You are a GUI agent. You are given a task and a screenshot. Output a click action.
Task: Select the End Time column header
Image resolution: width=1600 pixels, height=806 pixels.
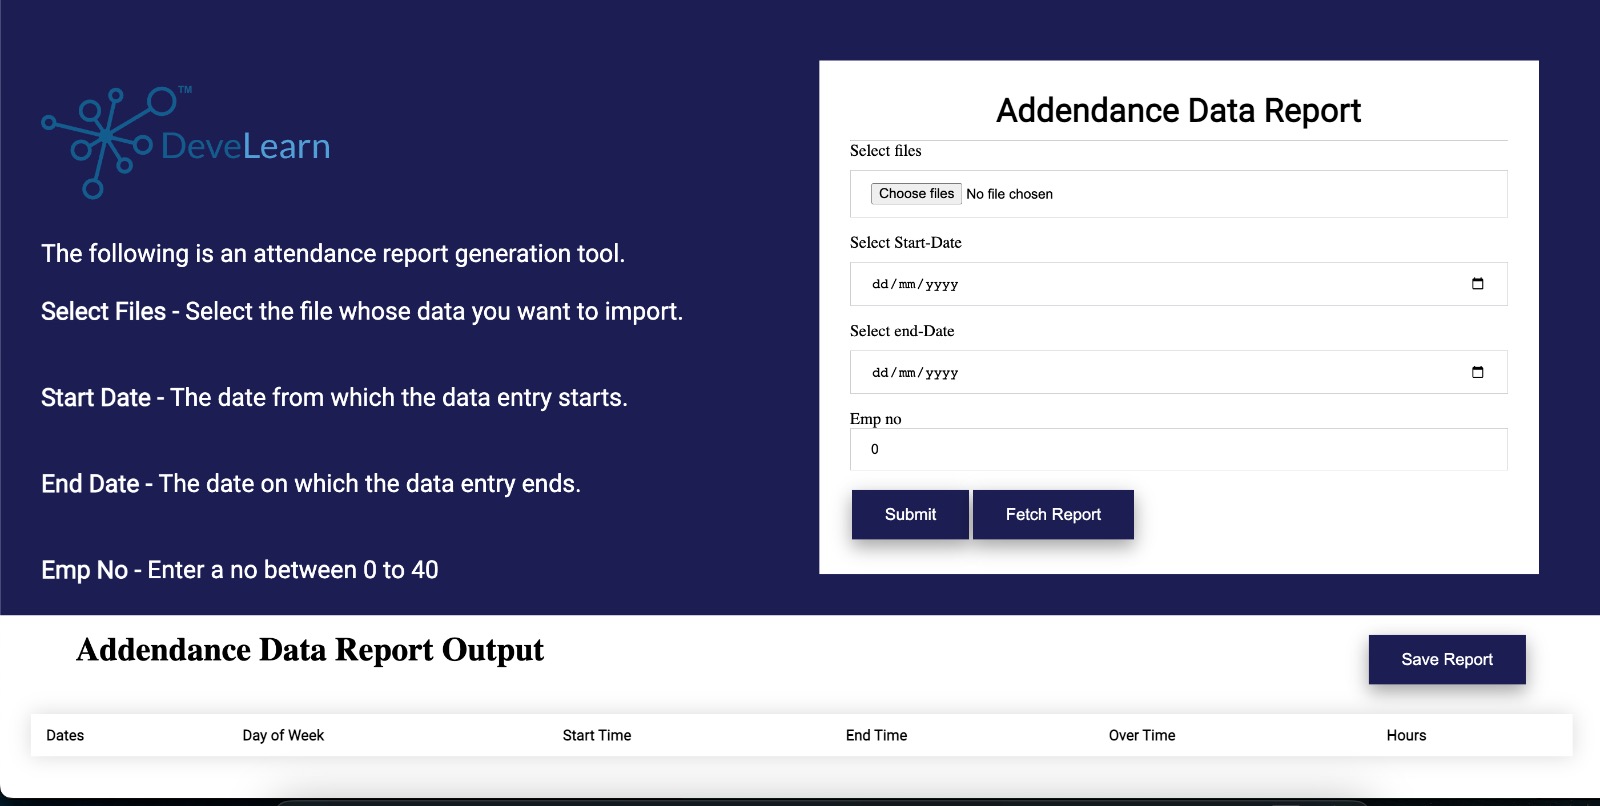[876, 735]
